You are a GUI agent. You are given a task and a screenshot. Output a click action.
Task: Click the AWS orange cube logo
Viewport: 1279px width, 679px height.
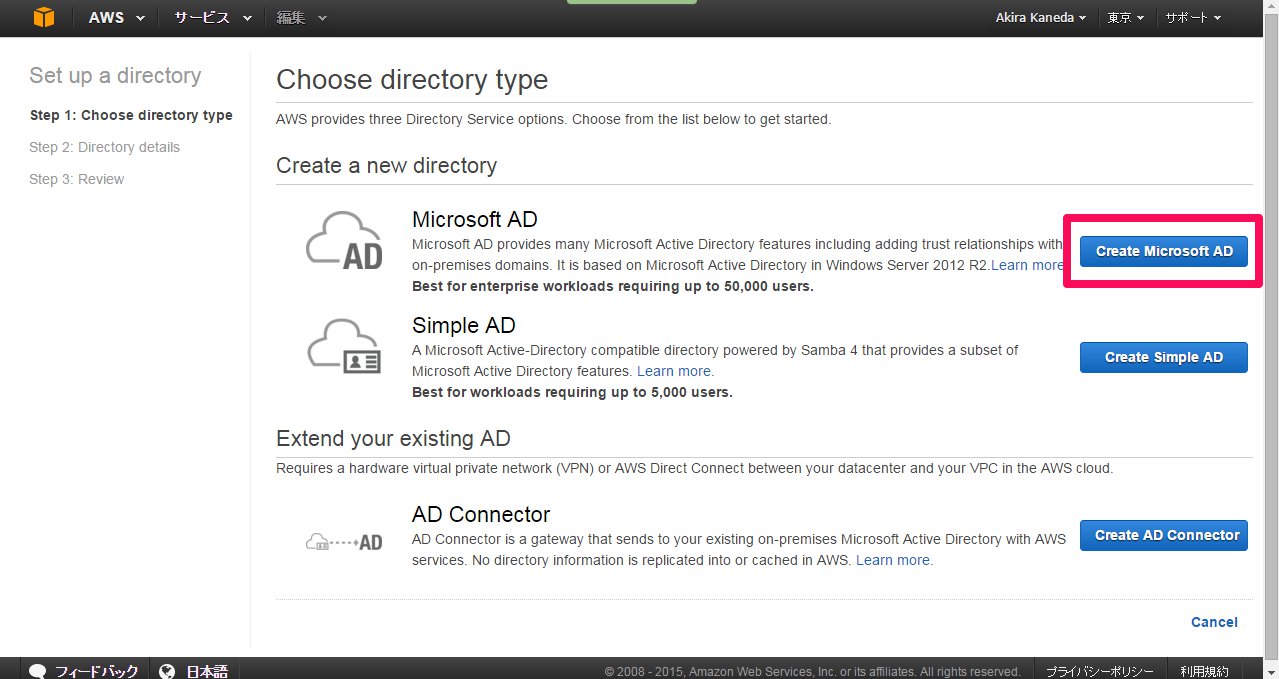[44, 18]
